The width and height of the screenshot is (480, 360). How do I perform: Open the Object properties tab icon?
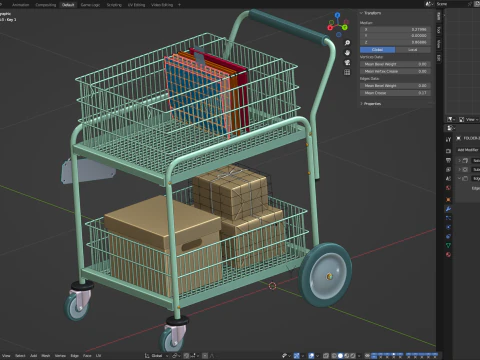tap(448, 200)
